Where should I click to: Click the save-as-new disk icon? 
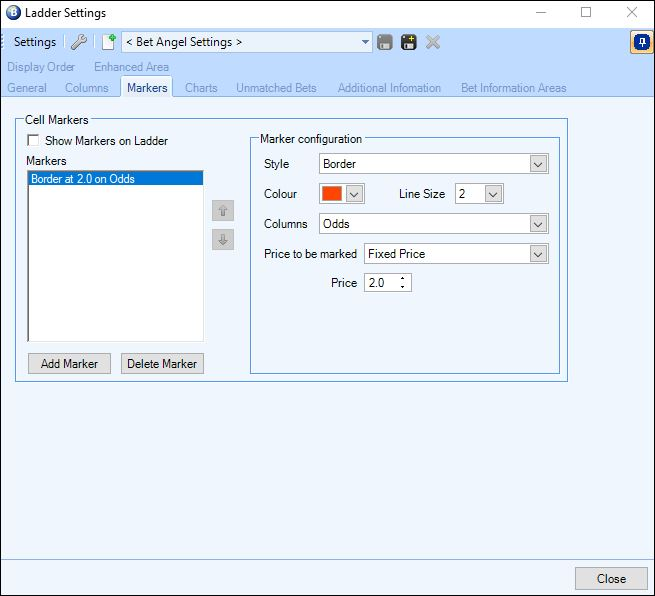(409, 42)
